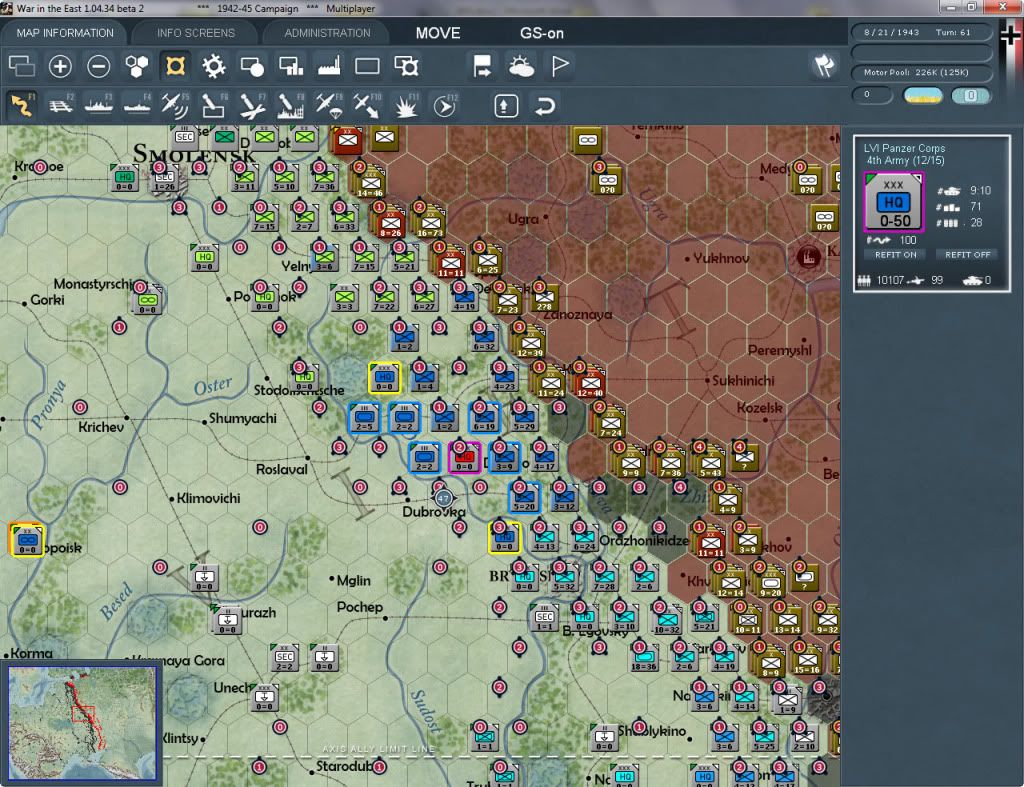
Task: Click the date and turn display
Action: pyautogui.click(x=921, y=32)
